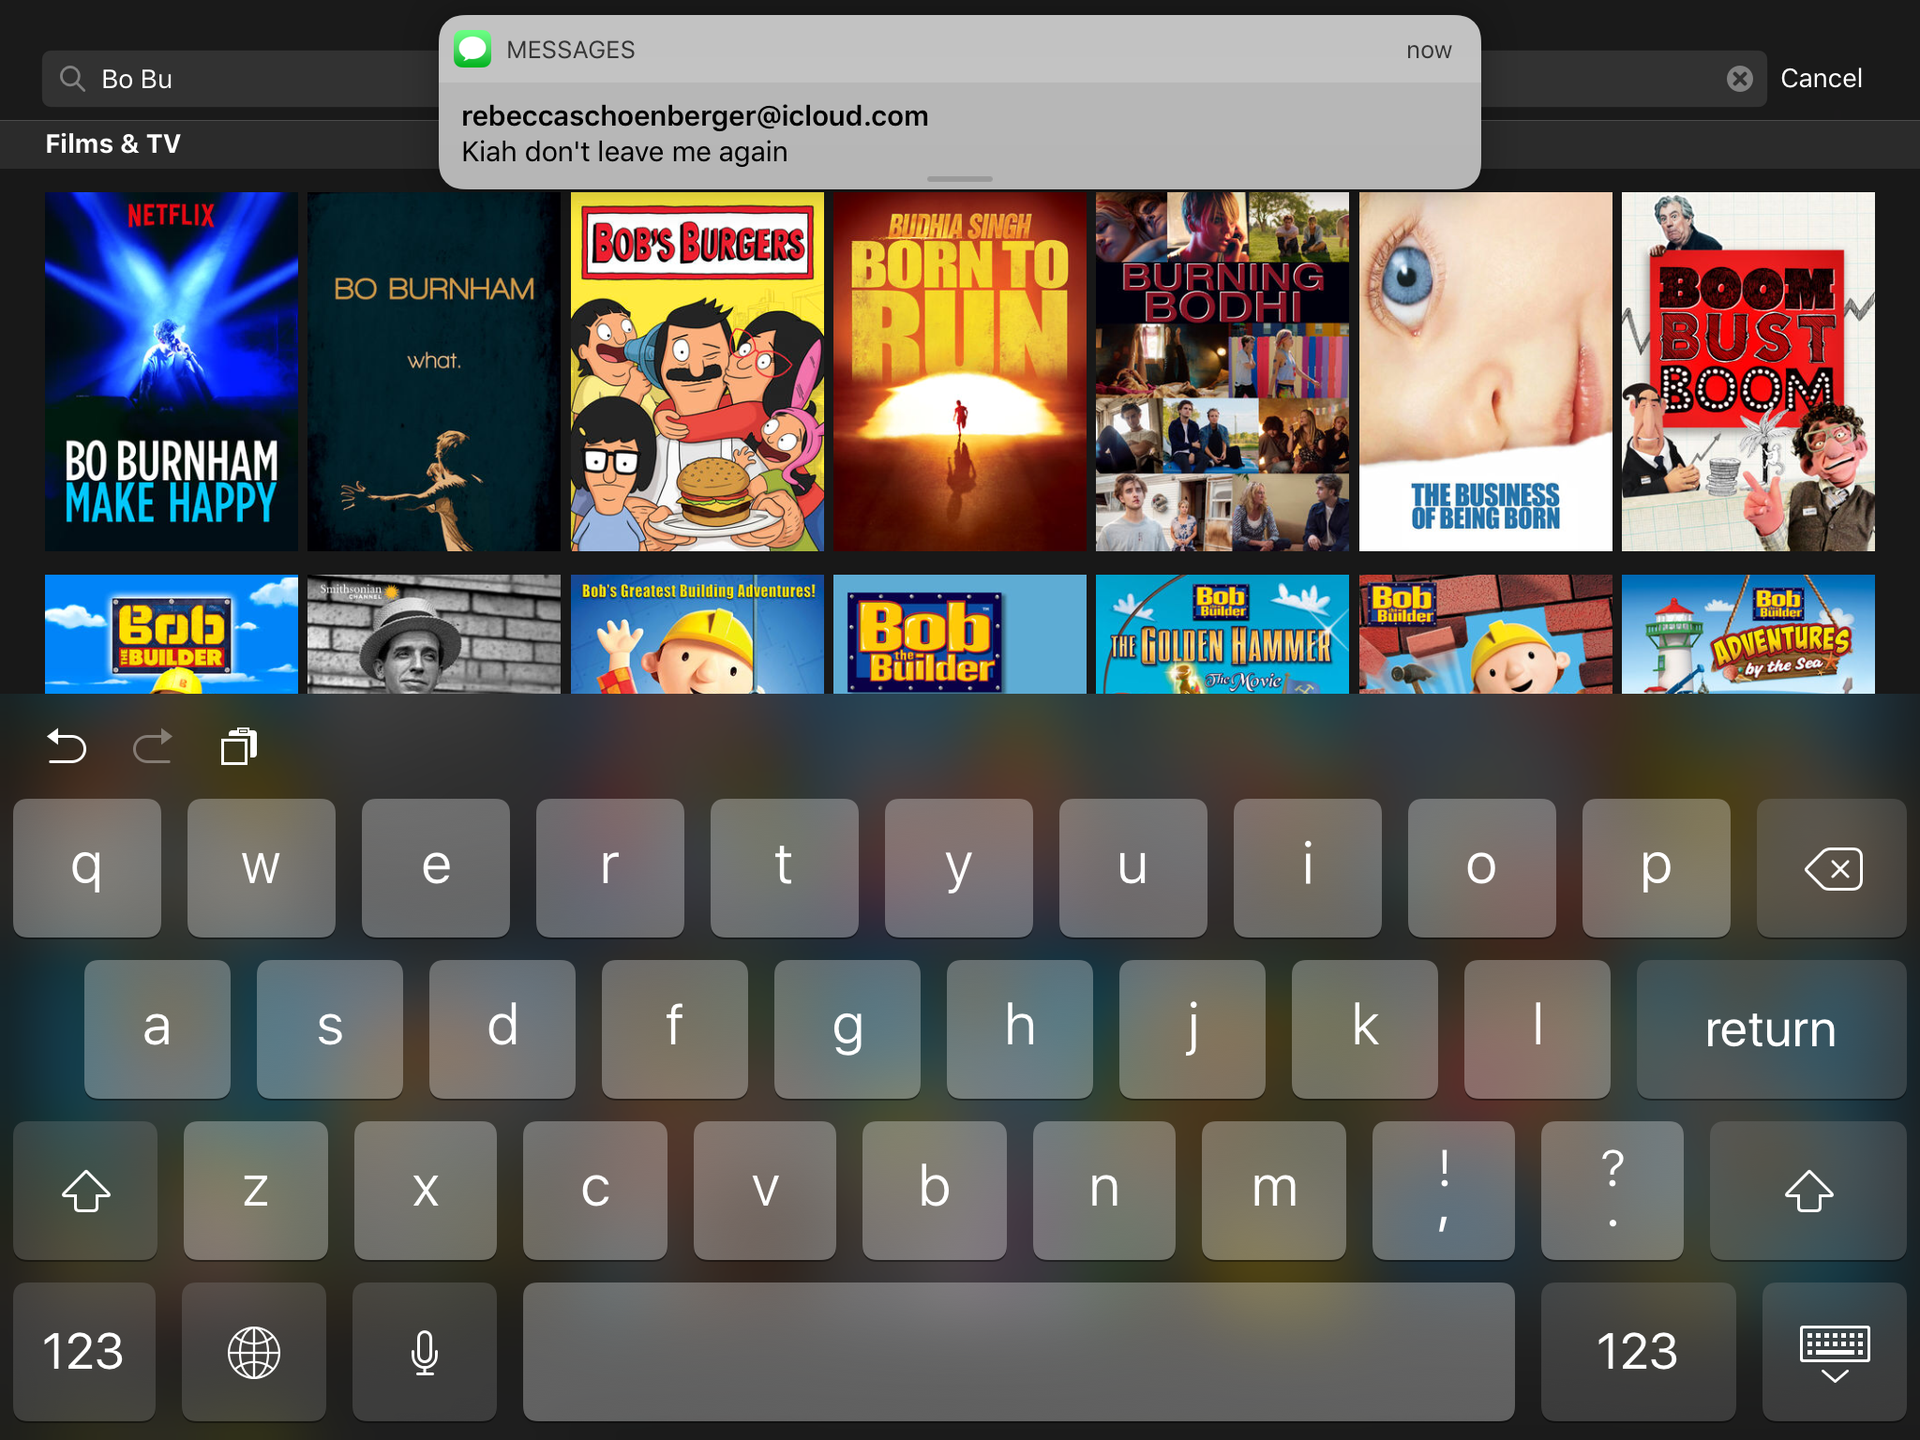
Task: Open Boom Bust Boom poster
Action: (x=1748, y=371)
